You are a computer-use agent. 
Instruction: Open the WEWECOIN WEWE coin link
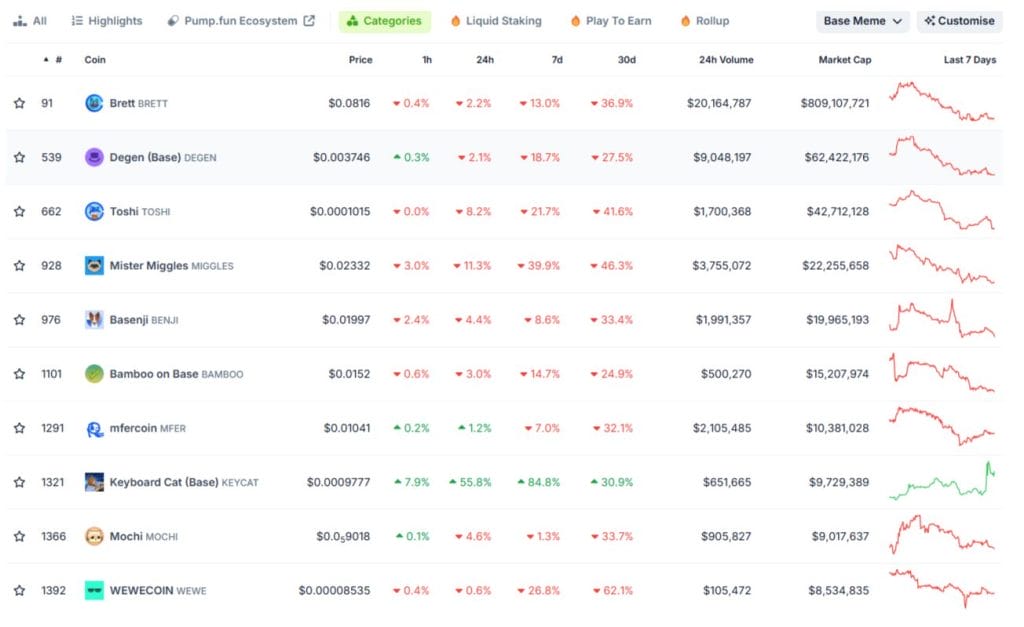tap(158, 590)
